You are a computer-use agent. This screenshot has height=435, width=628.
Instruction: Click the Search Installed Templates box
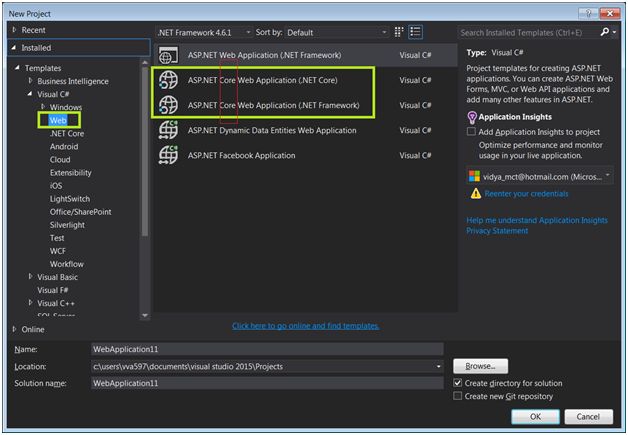[528, 32]
